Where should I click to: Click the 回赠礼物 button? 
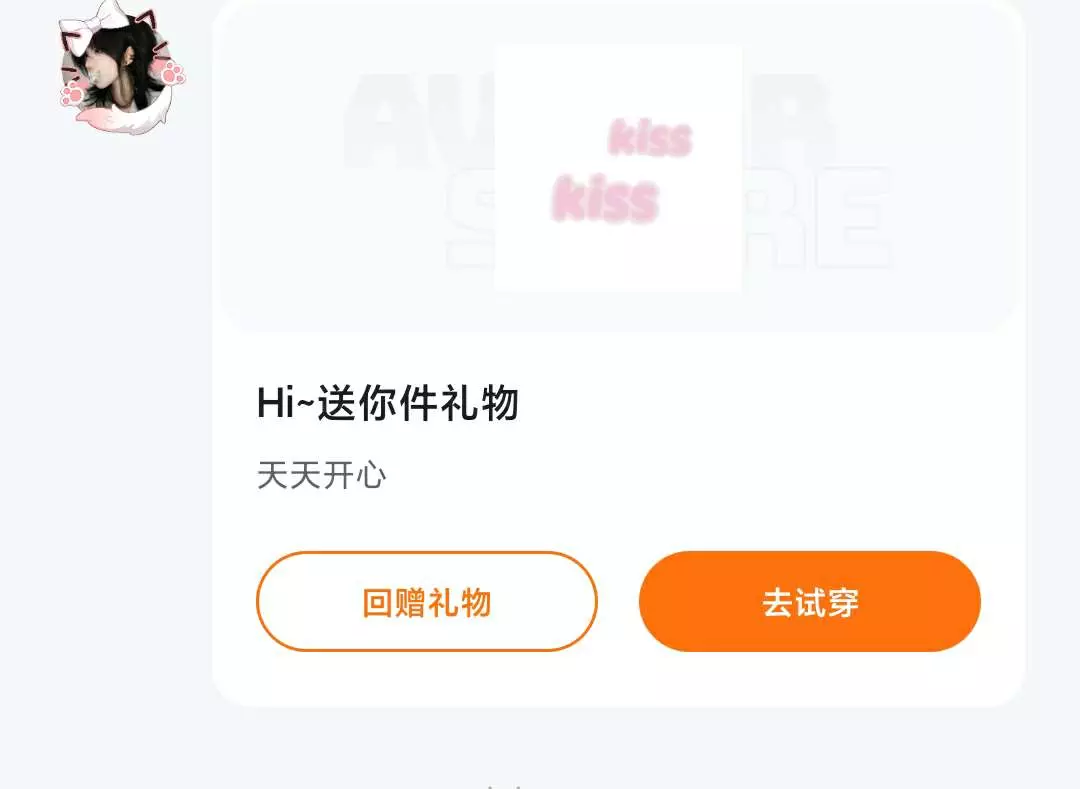tap(426, 602)
